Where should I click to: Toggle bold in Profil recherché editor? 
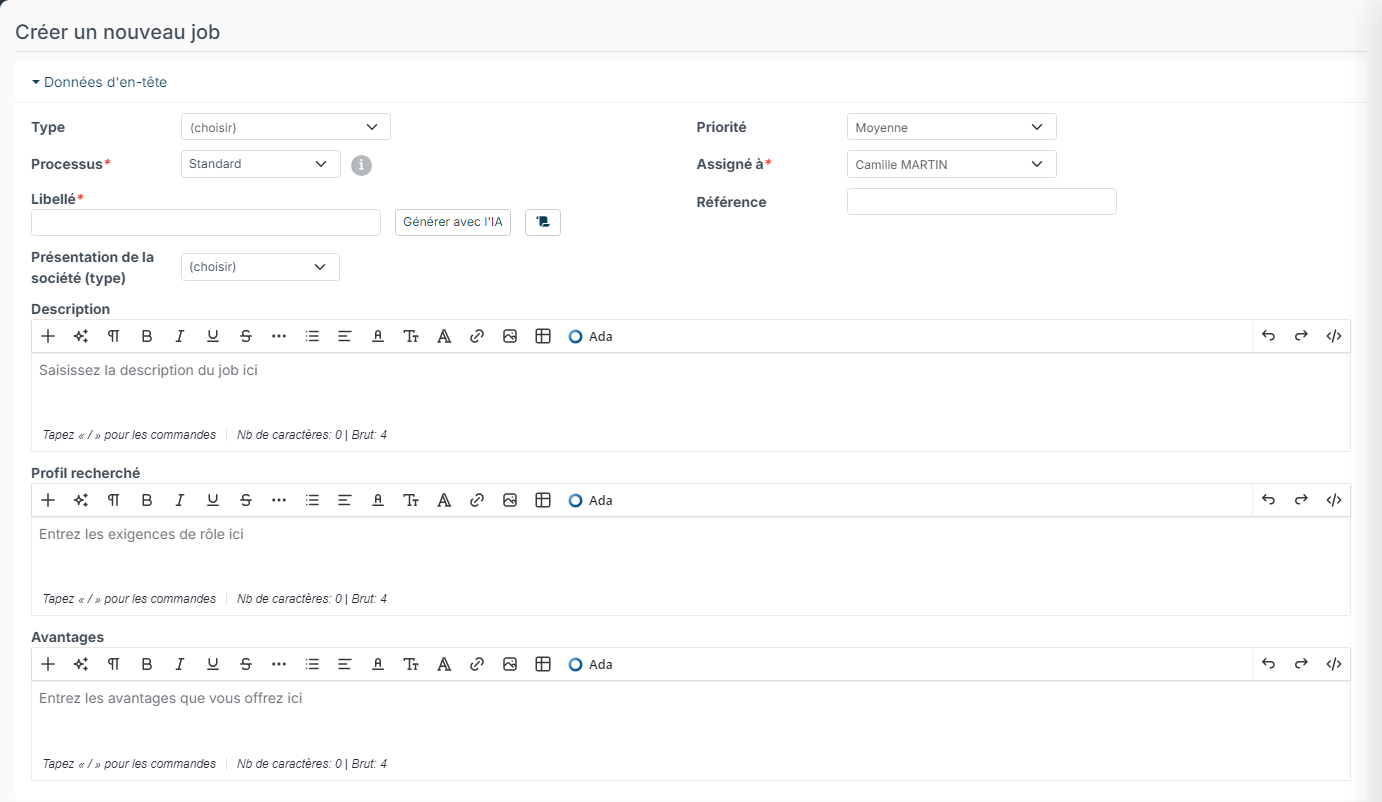tap(147, 500)
